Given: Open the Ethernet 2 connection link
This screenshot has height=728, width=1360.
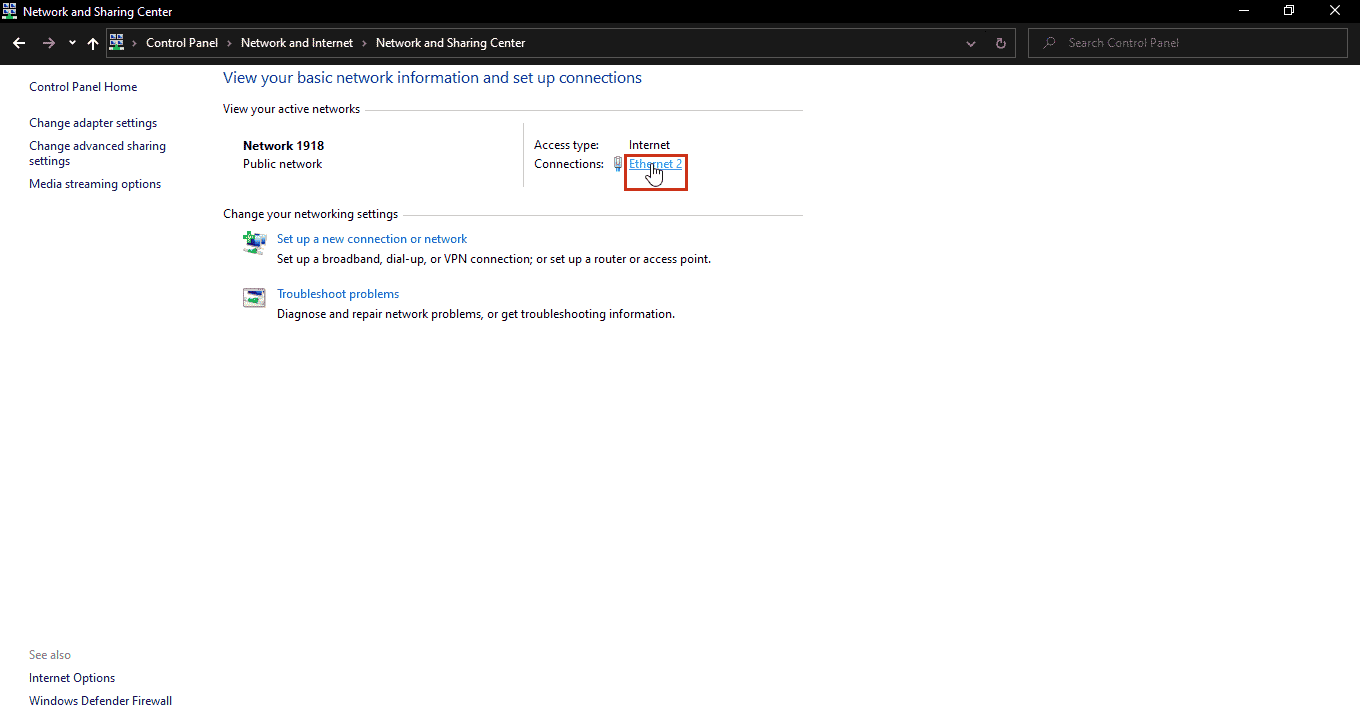Looking at the screenshot, I should [x=655, y=164].
